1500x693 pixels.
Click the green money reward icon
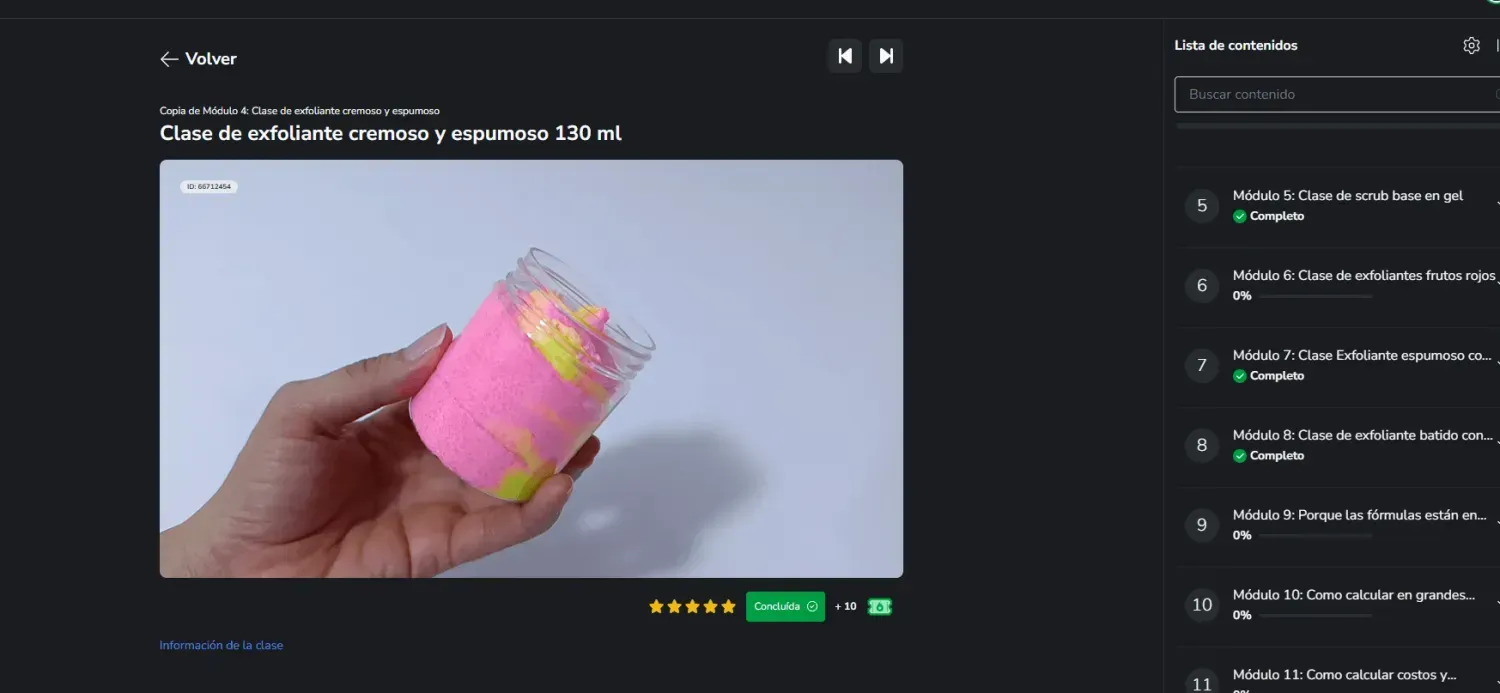pyautogui.click(x=879, y=606)
